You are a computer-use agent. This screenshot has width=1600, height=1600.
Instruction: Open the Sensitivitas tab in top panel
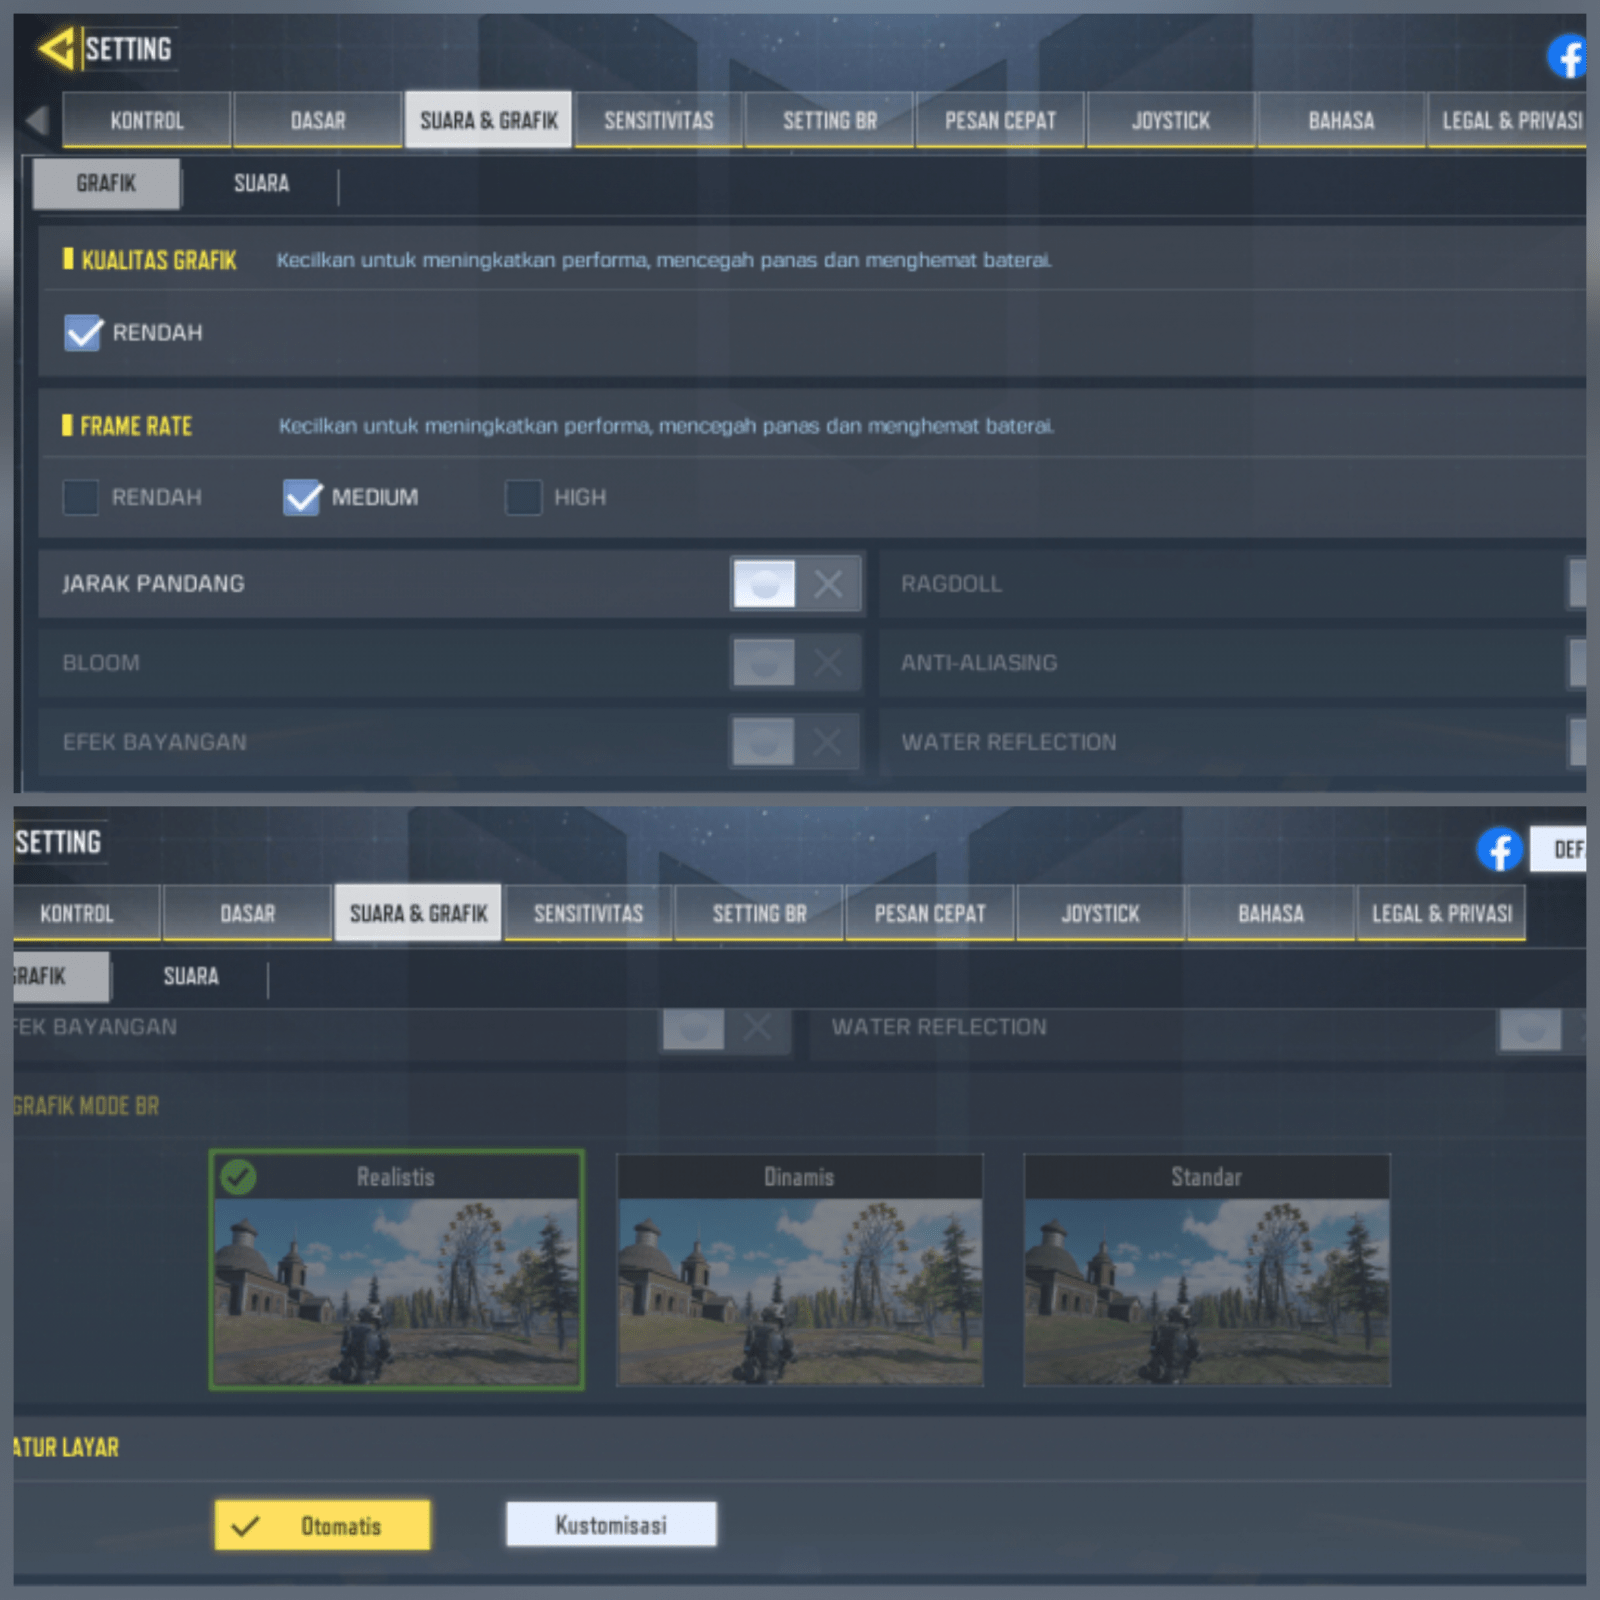[659, 121]
